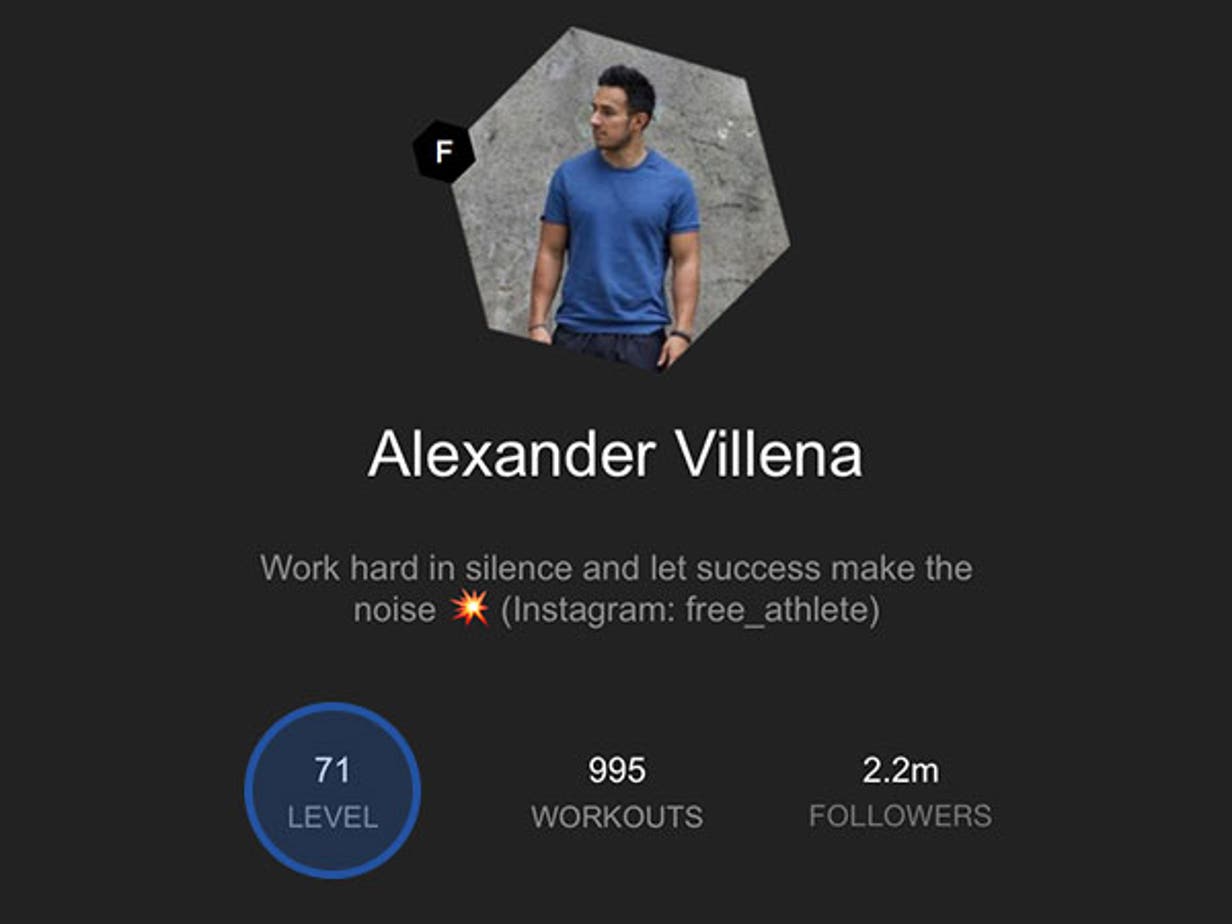
Task: Click the first name Alexander in the title
Action: coord(511,456)
